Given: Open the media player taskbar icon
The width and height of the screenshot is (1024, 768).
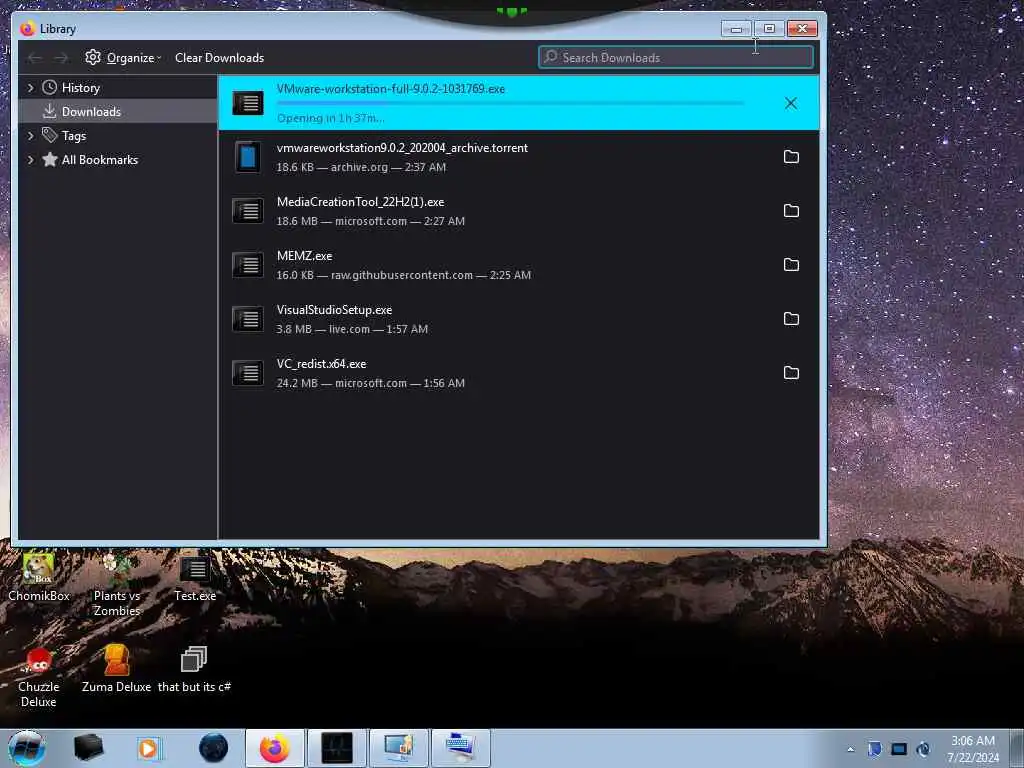Looking at the screenshot, I should click(148, 748).
